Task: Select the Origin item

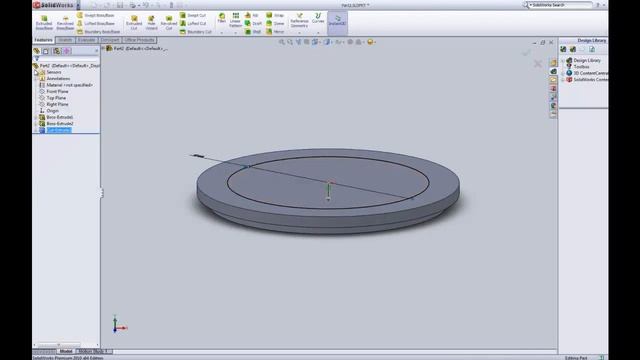Action: pos(52,111)
